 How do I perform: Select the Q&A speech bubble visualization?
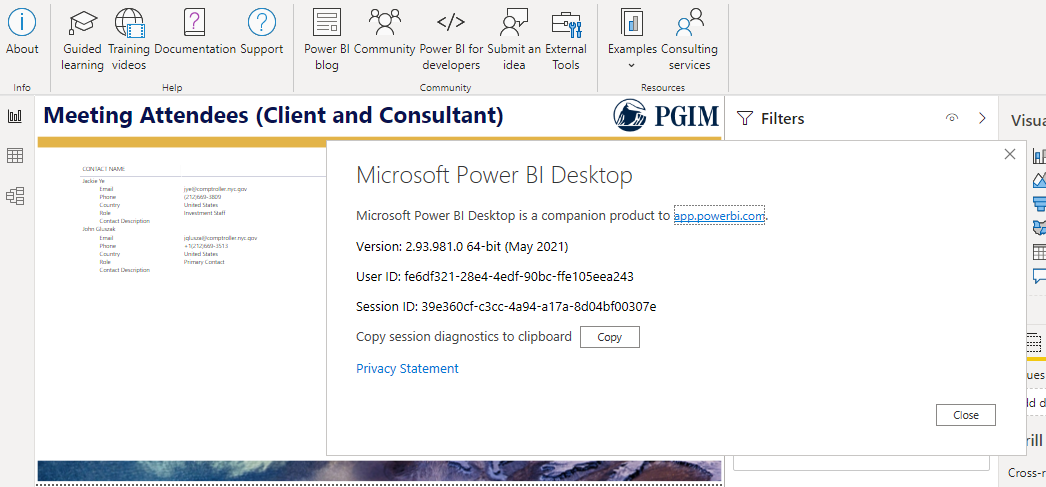(1039, 276)
